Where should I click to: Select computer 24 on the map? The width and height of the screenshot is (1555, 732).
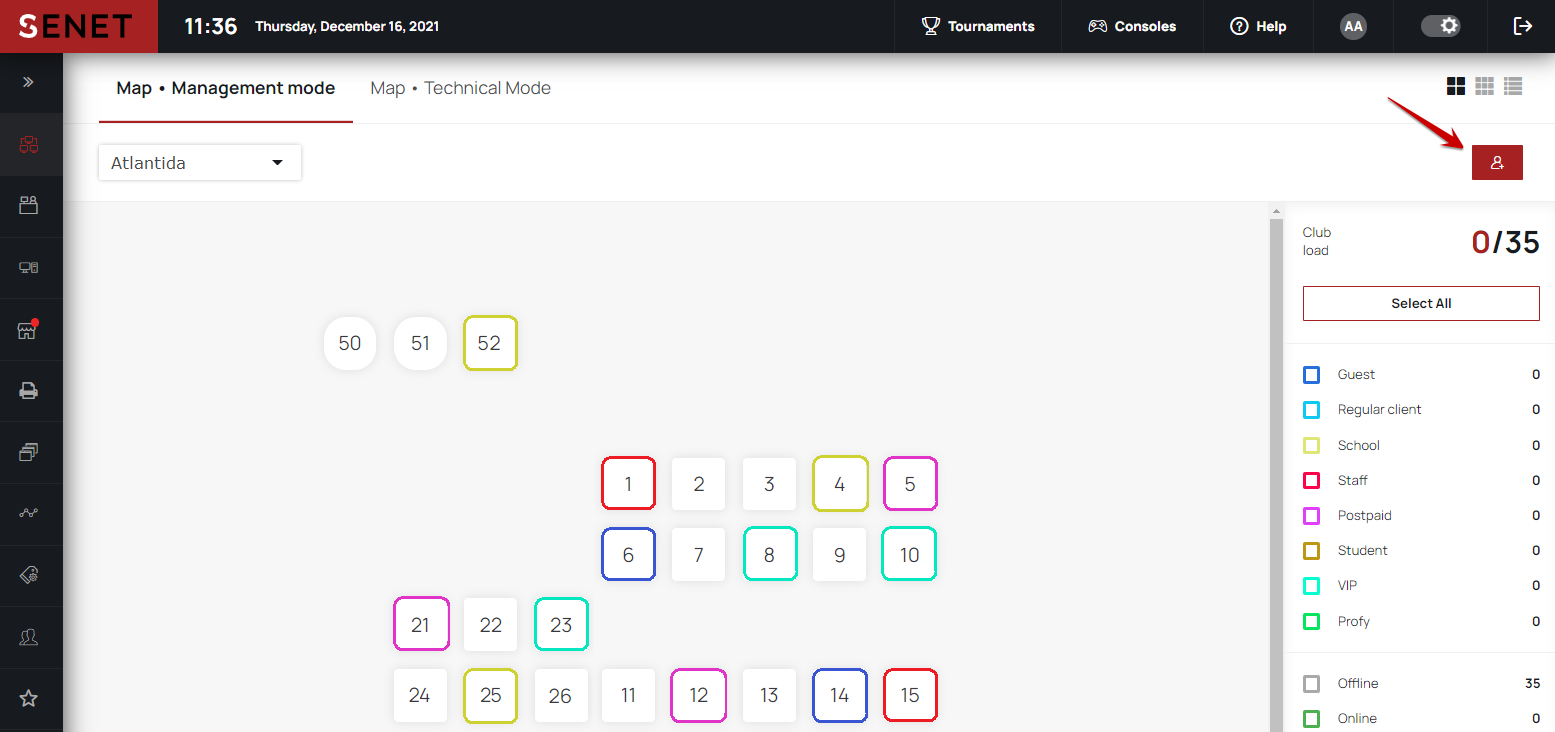420,695
